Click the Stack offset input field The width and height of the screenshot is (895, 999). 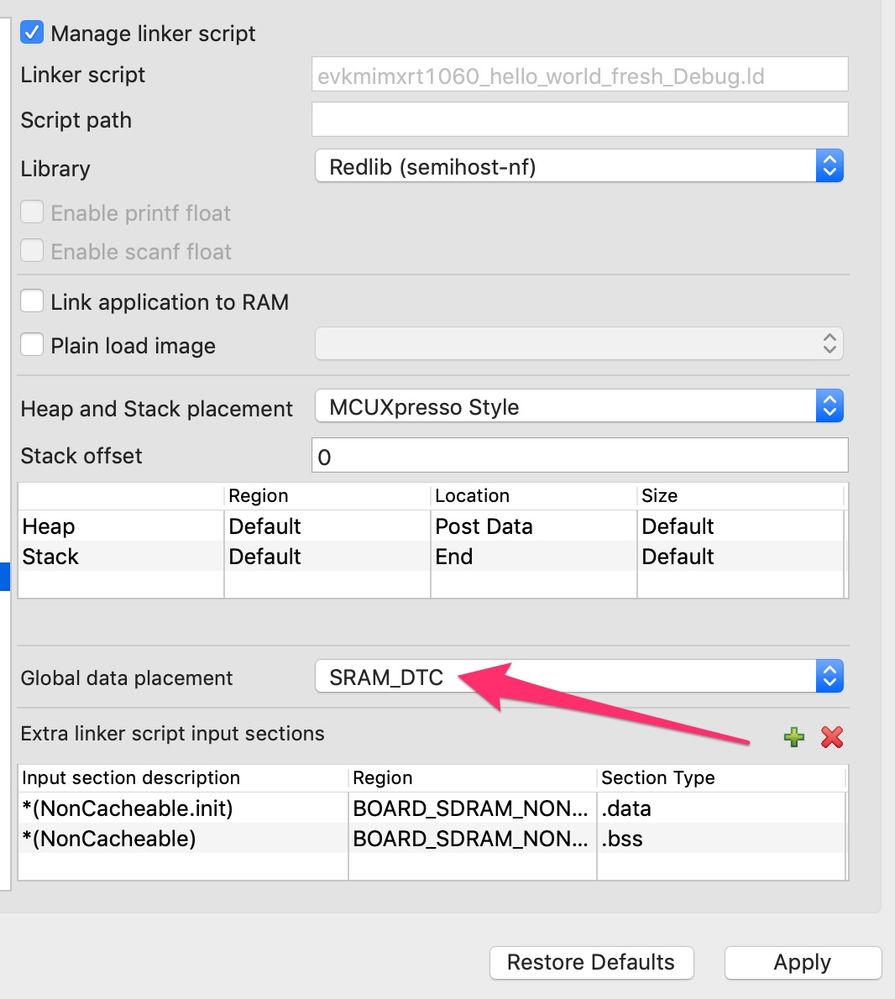pyautogui.click(x=580, y=456)
